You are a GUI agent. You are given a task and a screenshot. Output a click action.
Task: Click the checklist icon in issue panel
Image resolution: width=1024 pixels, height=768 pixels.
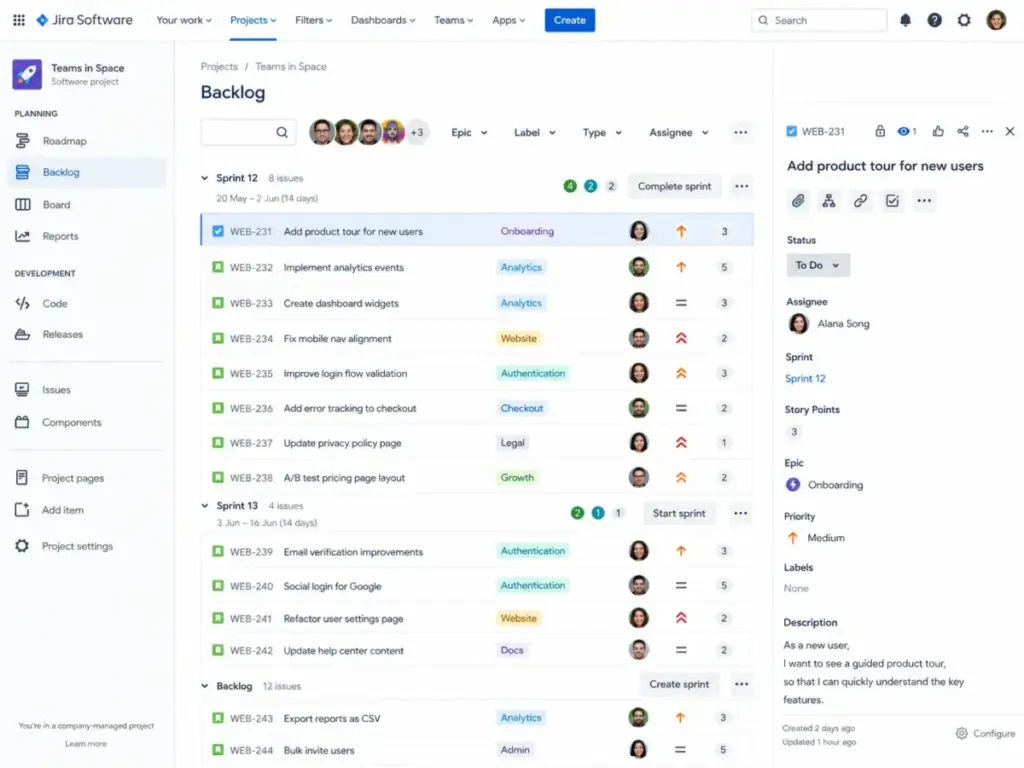(892, 201)
